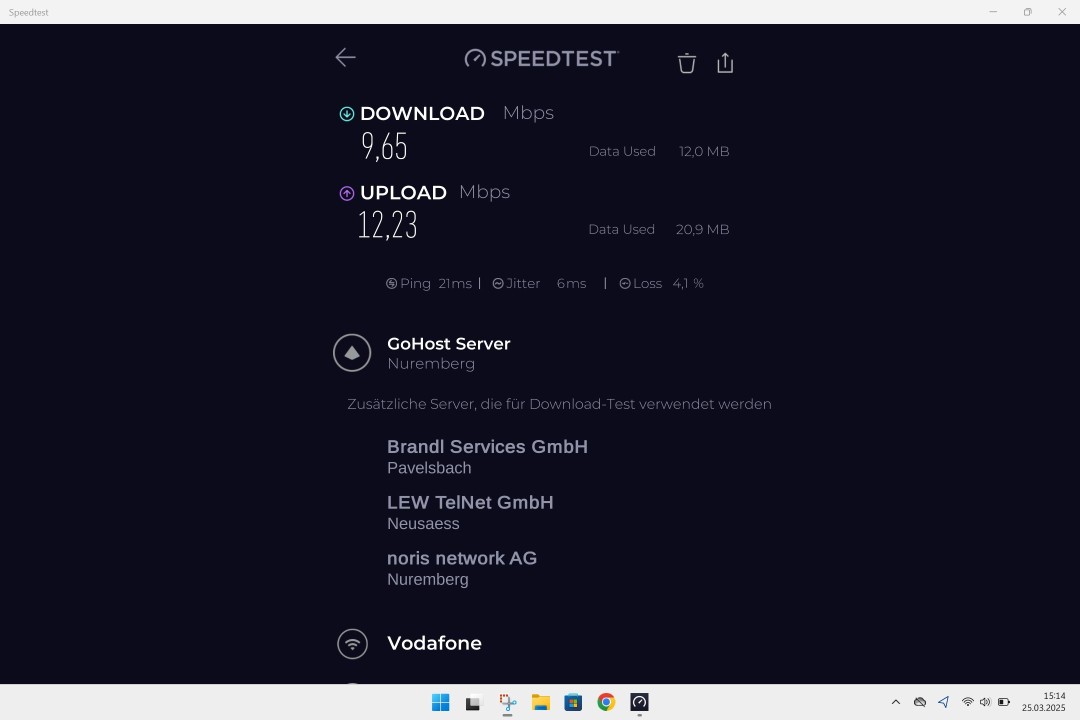Select the Brandl Services GmbH server entry

(x=487, y=456)
